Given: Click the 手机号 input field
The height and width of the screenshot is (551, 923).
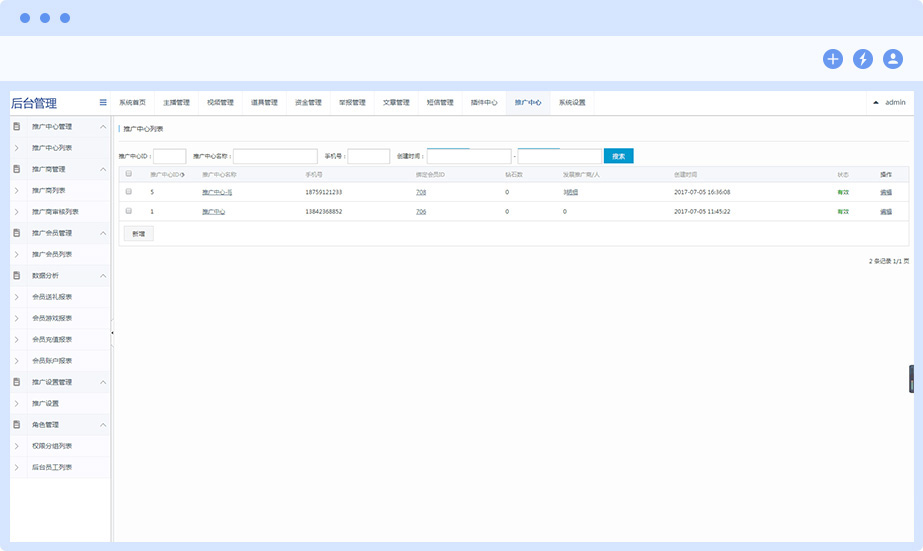Looking at the screenshot, I should pos(368,156).
